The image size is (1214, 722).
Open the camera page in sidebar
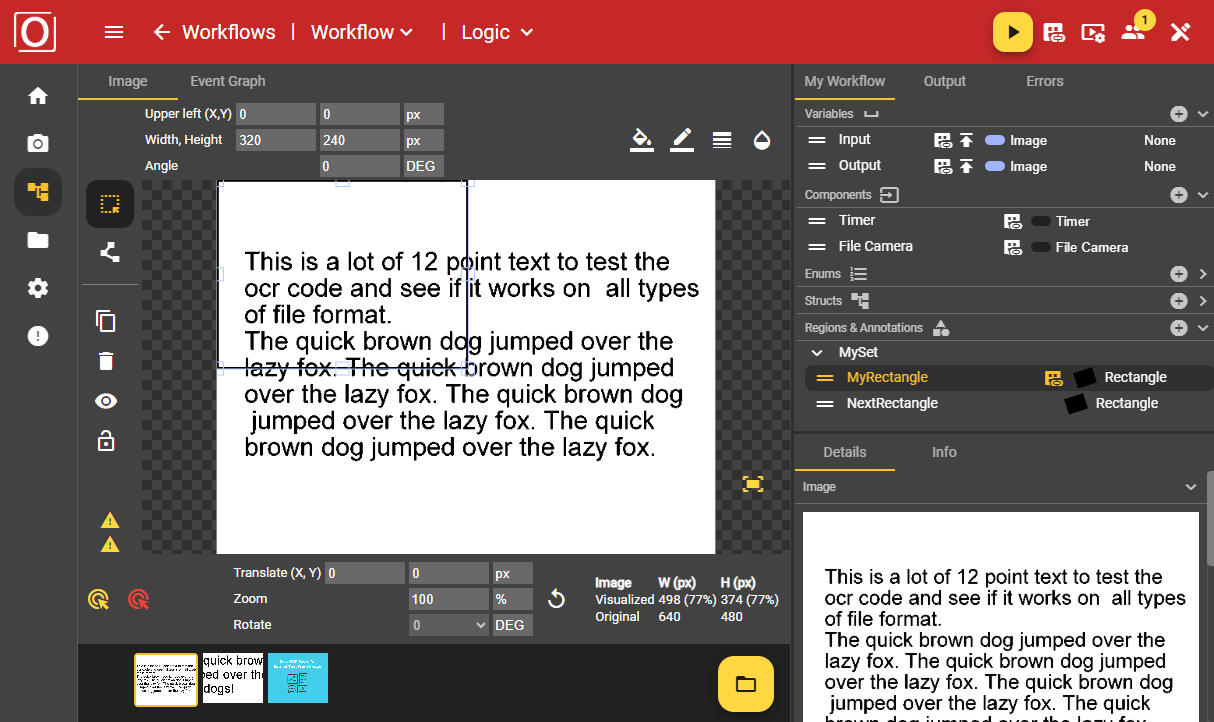tap(38, 144)
